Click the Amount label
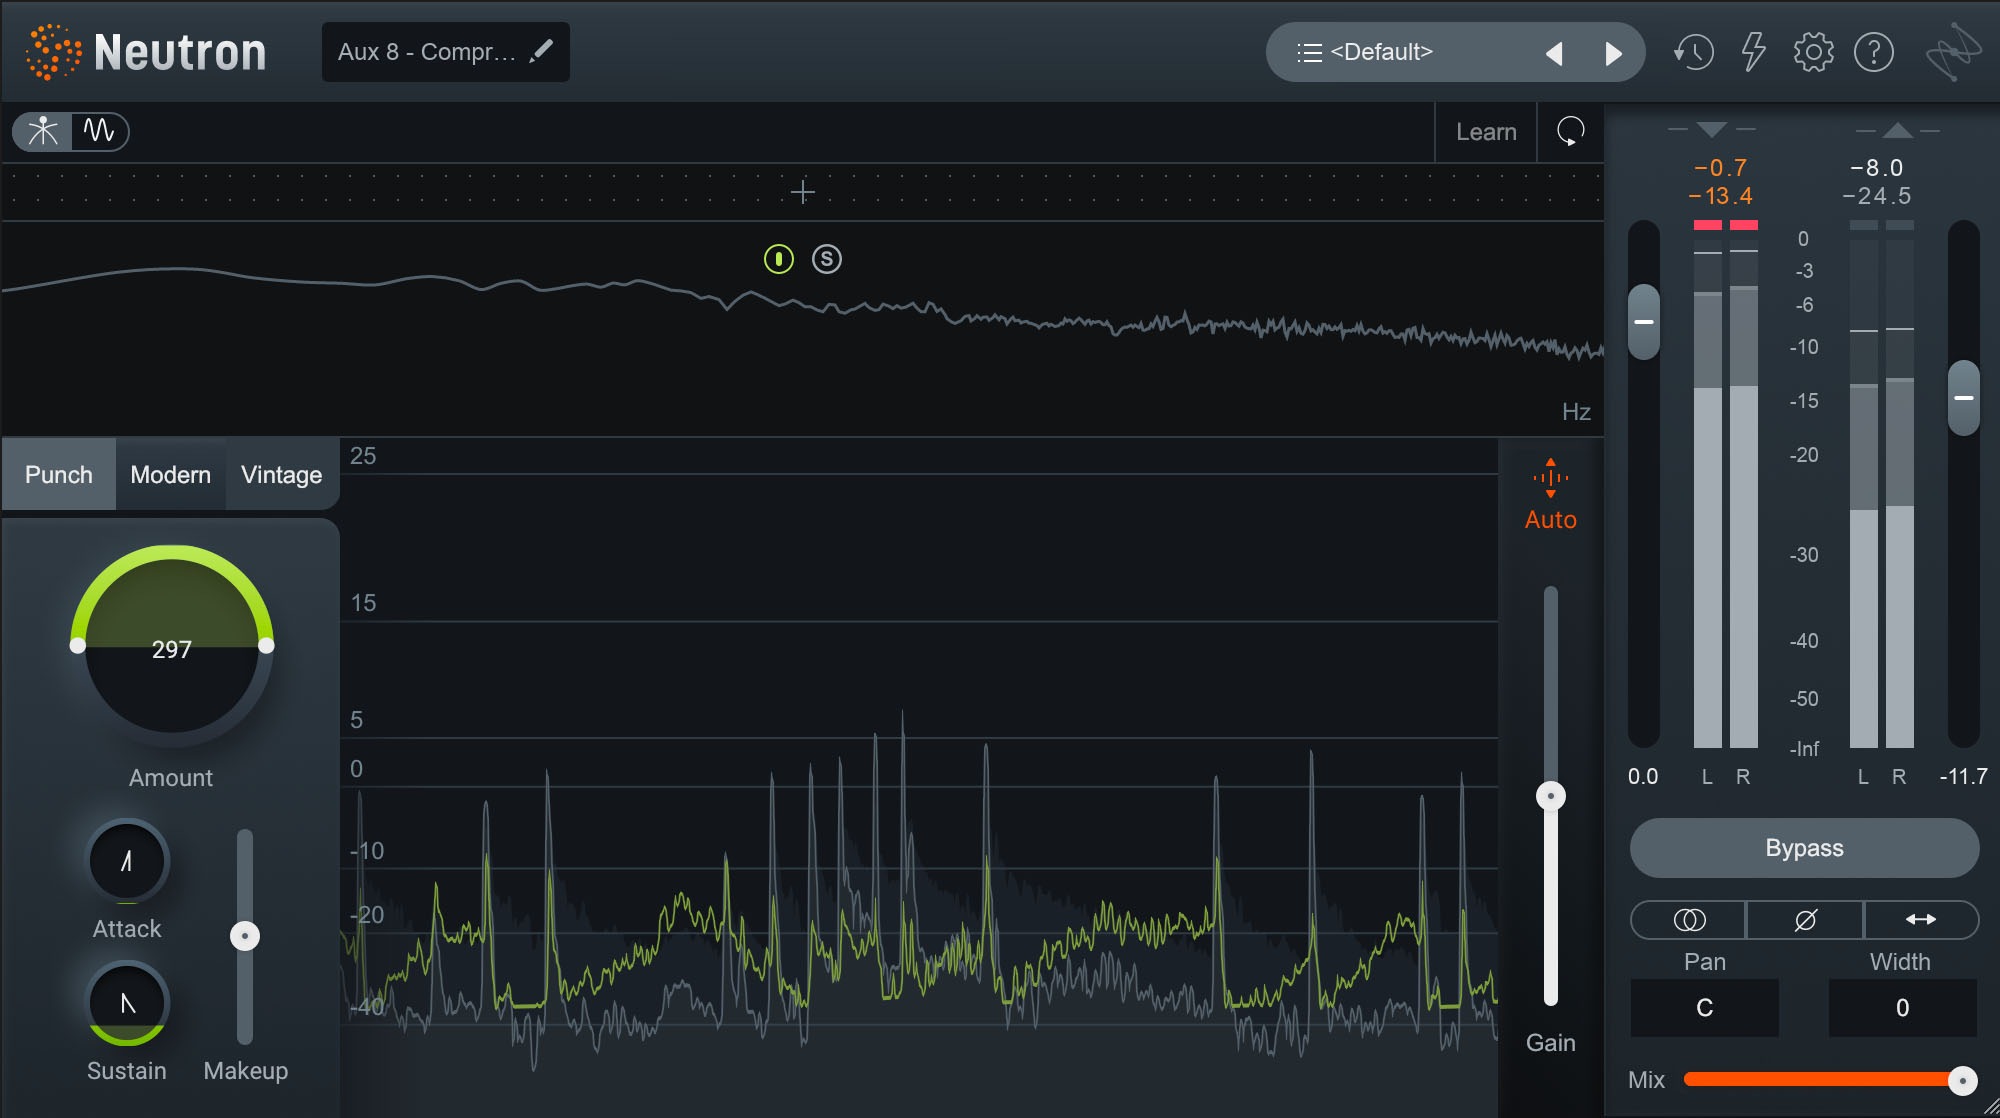The width and height of the screenshot is (2000, 1118). pos(171,778)
